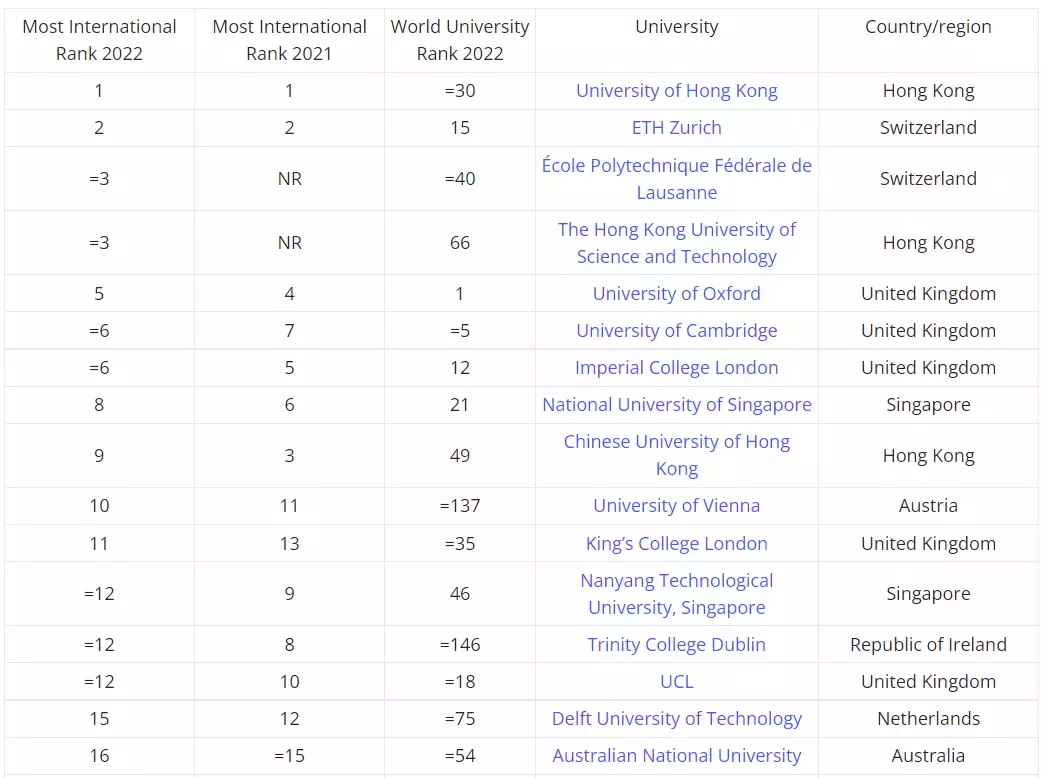Screen dimensions: 1043x778
Task: Open King's College London link
Action: [676, 543]
